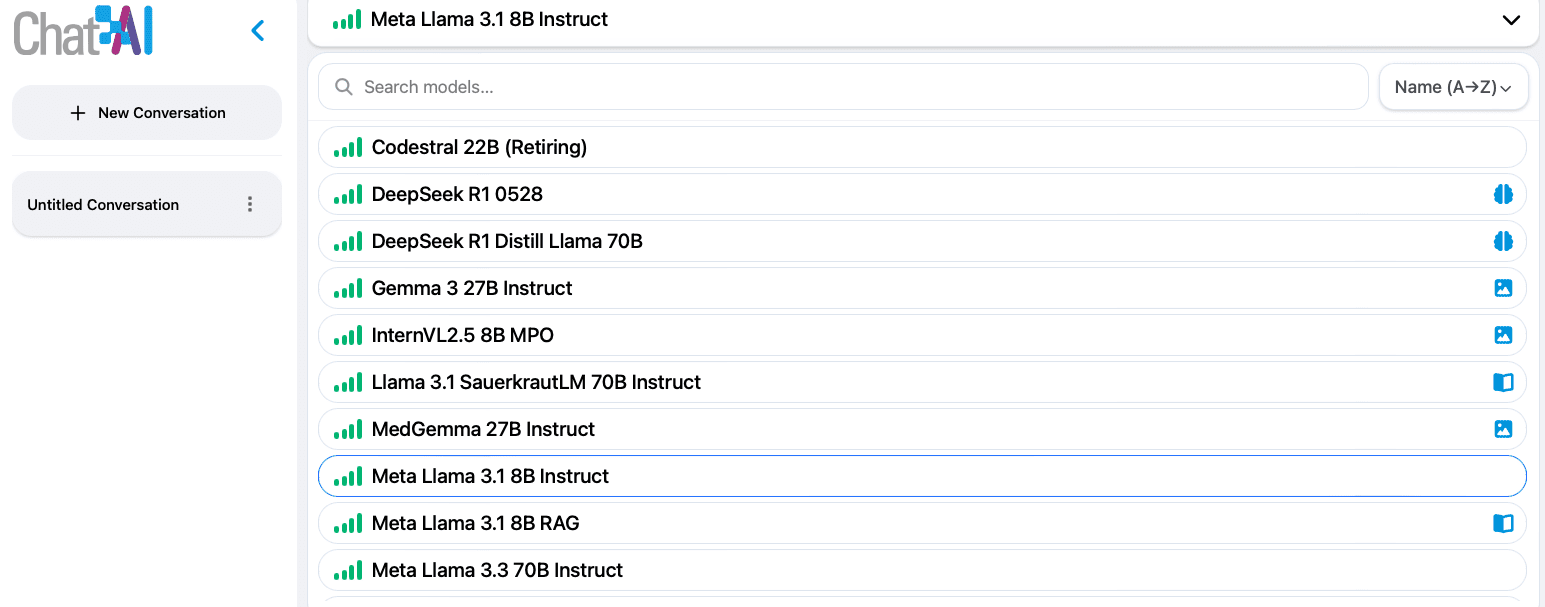The height and width of the screenshot is (607, 1545).
Task: Choose InternVL2.5 8B MPO model
Action: click(922, 335)
